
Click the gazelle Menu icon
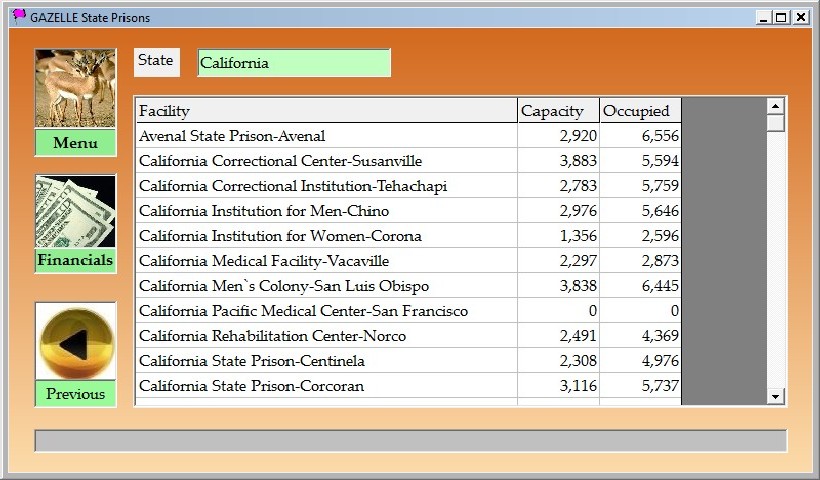(x=75, y=89)
